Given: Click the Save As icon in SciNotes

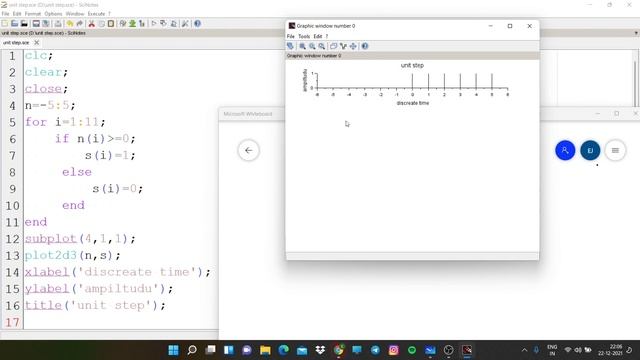Looking at the screenshot, I should tap(46, 24).
